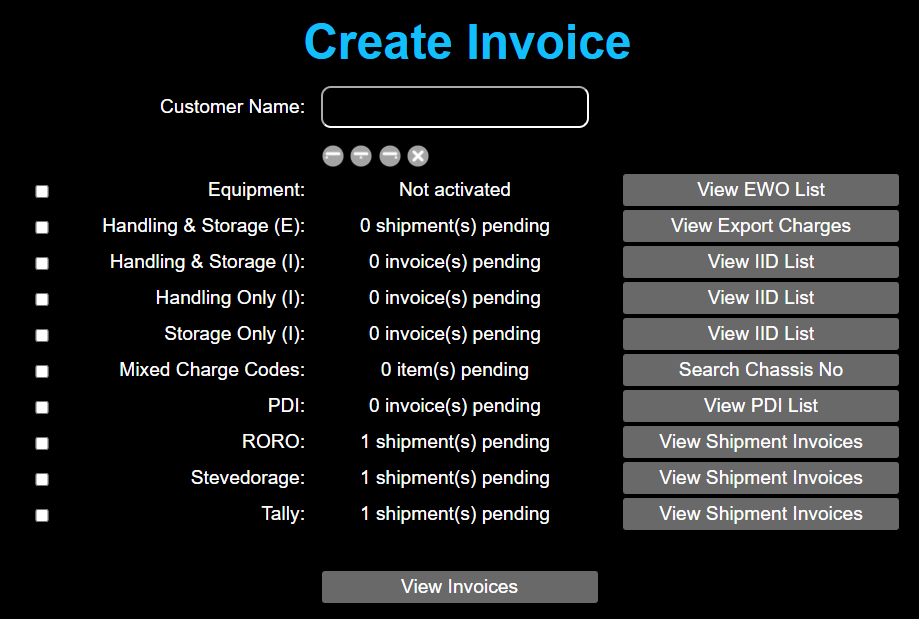Screen dimensions: 919x619
Task: Click the round icon with left-dotted bar
Action: pyautogui.click(x=333, y=156)
